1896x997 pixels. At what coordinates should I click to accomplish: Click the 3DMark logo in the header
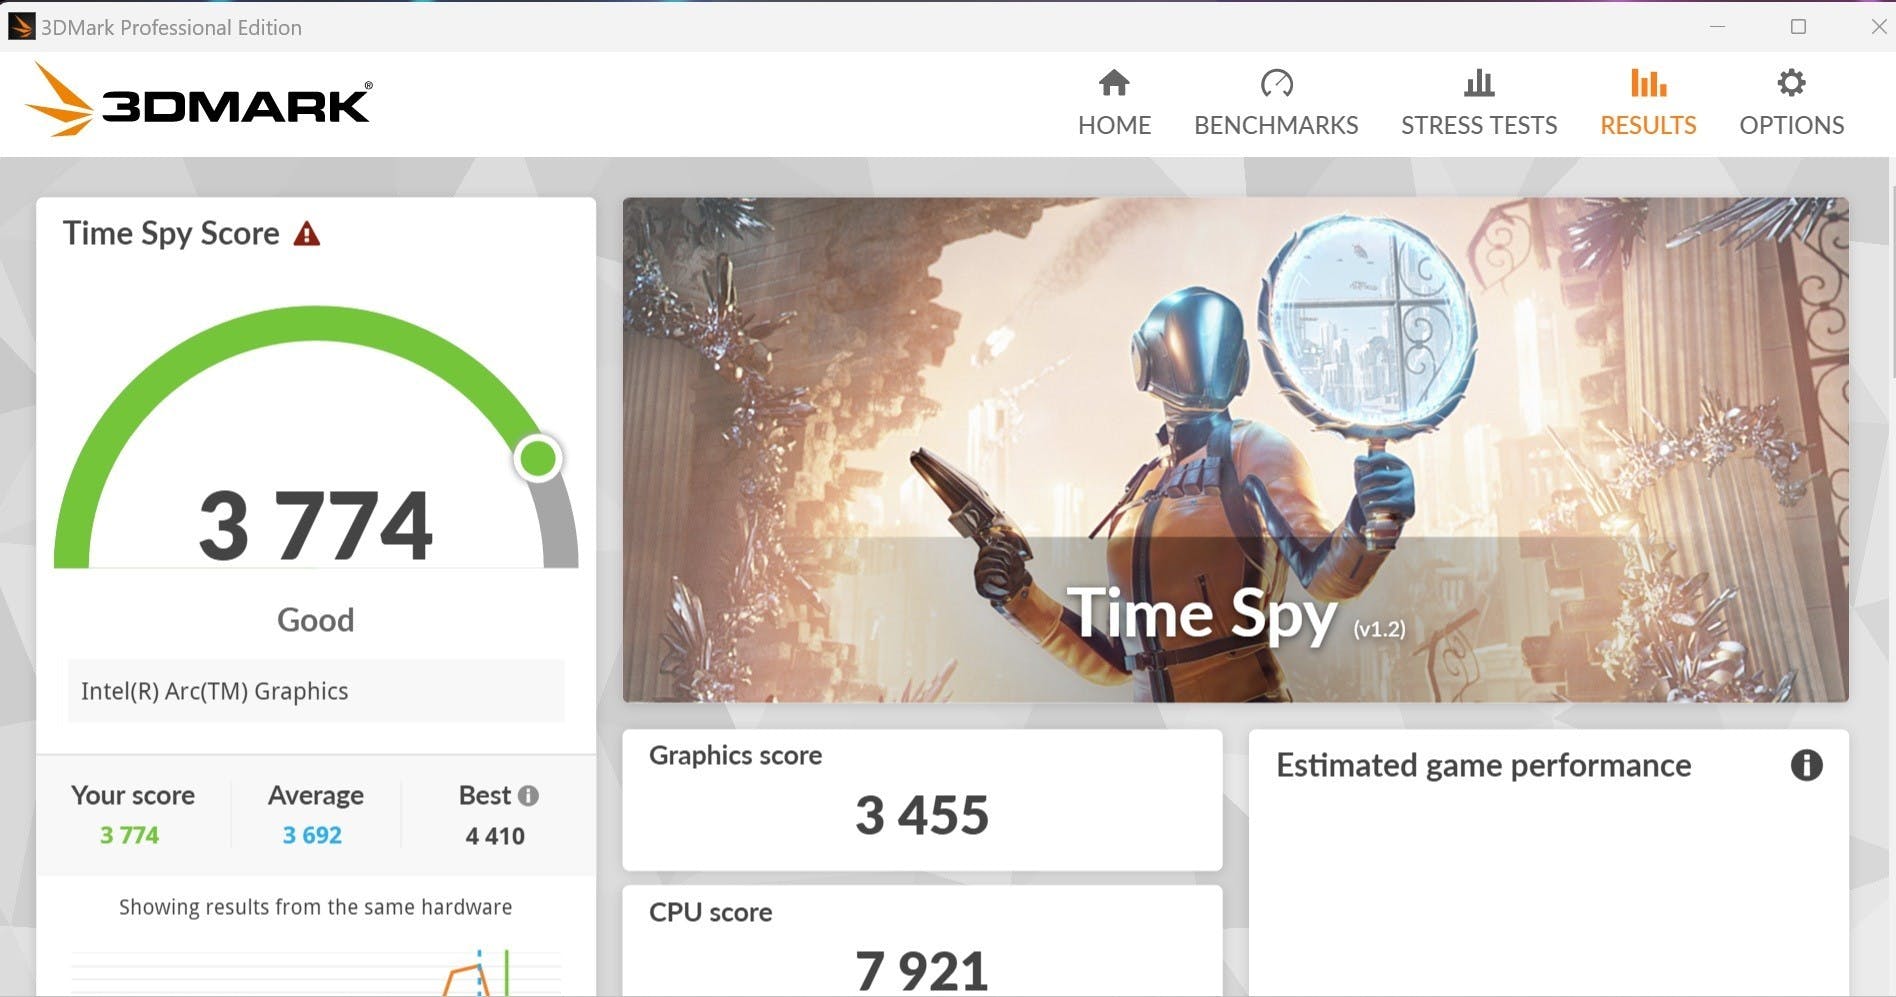coord(198,100)
